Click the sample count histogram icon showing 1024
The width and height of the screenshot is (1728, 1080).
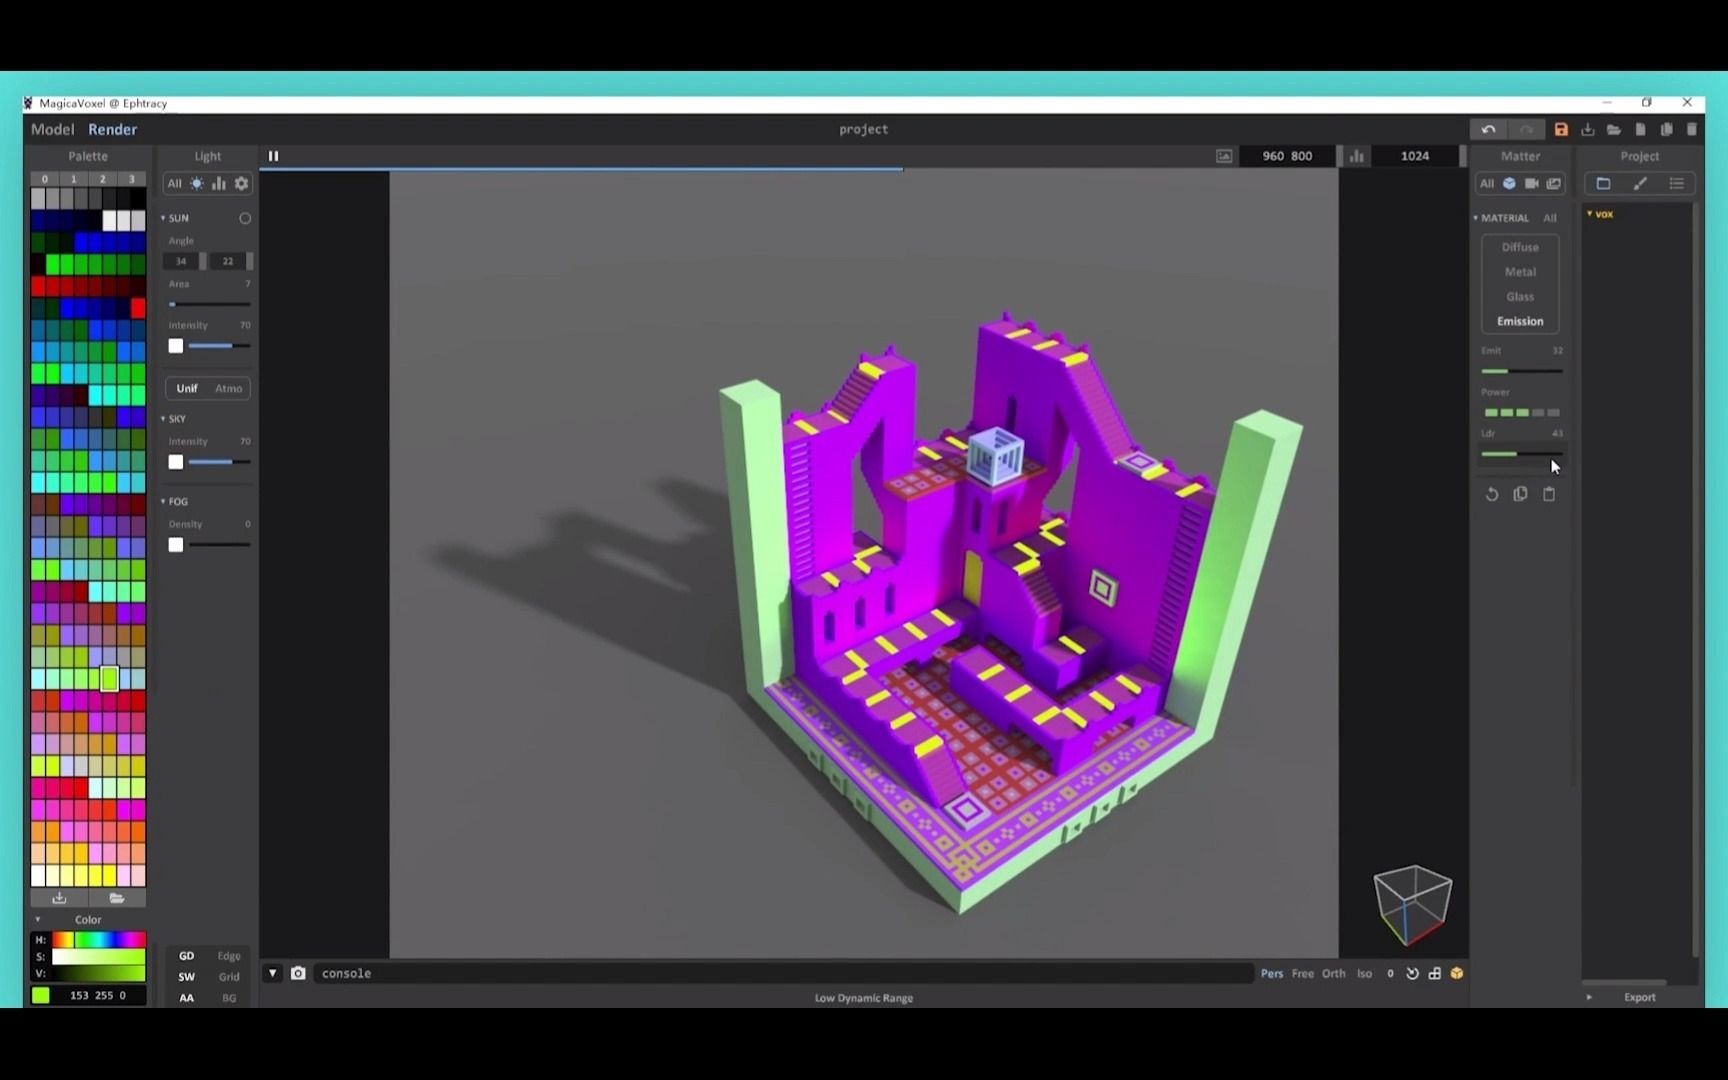click(1356, 156)
